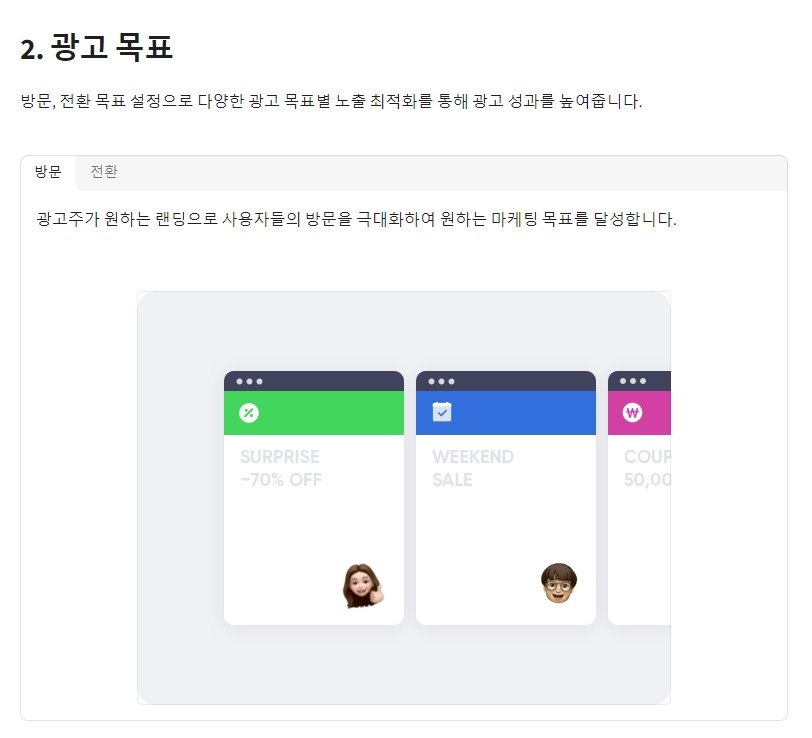Click the three window dots above blue header

(441, 381)
